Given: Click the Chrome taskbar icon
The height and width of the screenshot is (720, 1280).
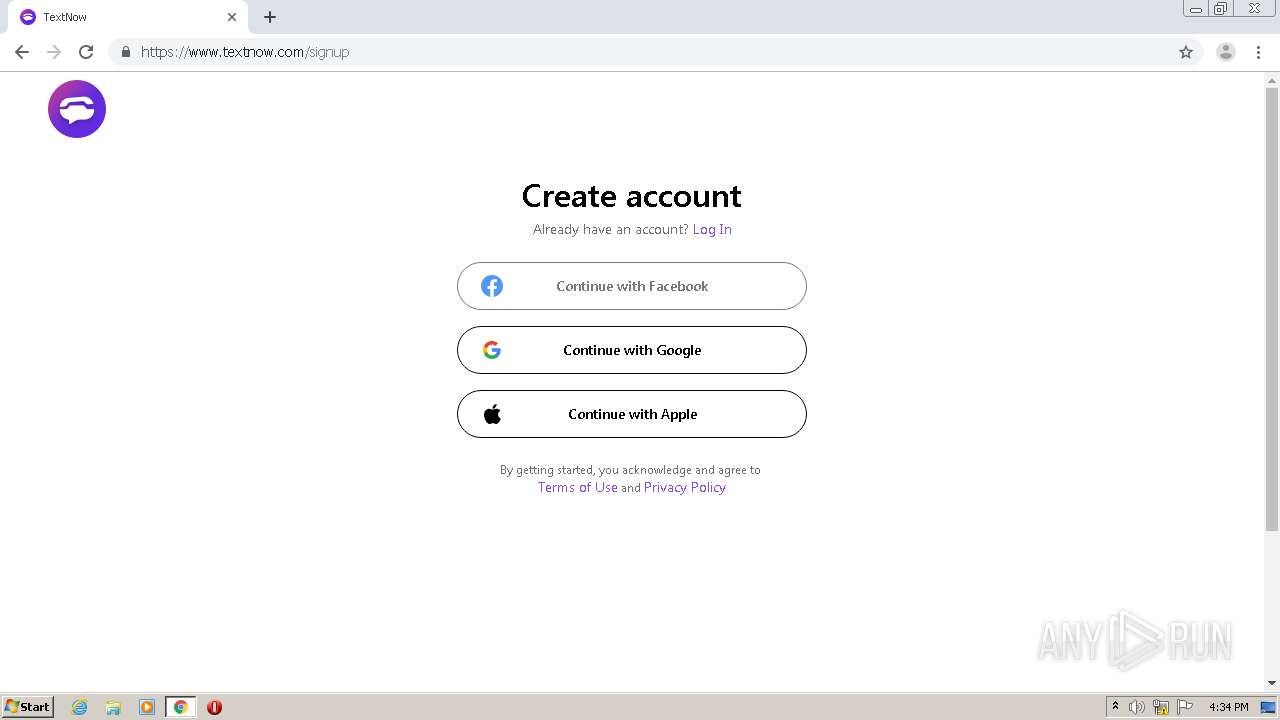Looking at the screenshot, I should tap(180, 707).
